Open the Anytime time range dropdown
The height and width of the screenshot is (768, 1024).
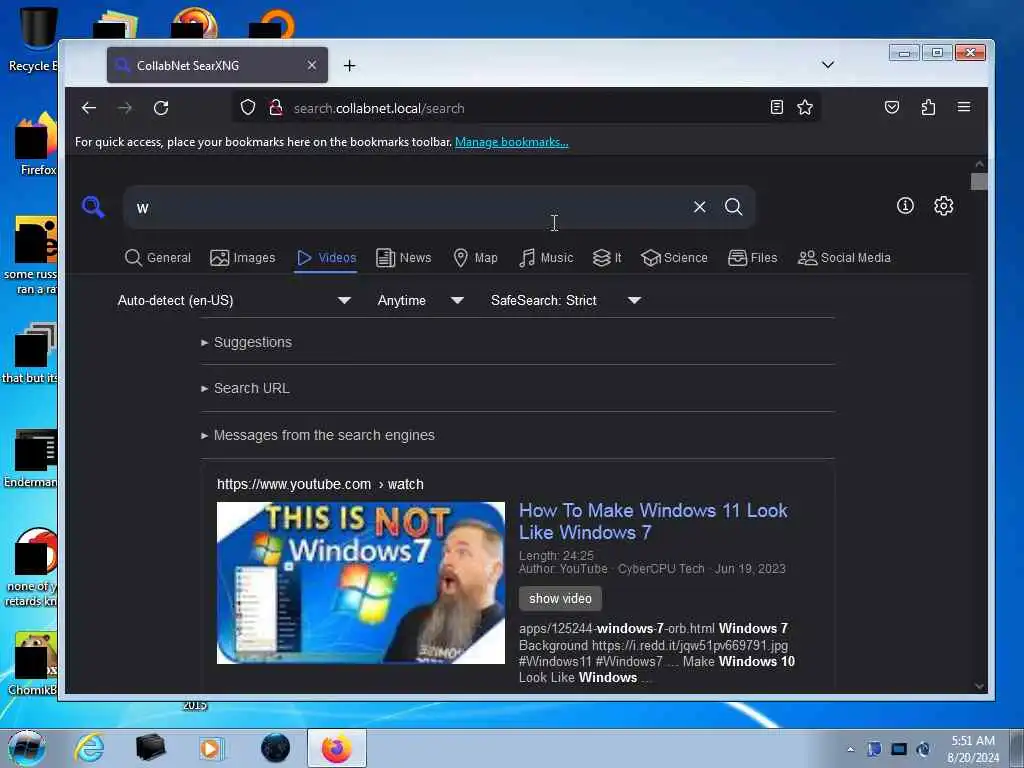[x=421, y=300]
